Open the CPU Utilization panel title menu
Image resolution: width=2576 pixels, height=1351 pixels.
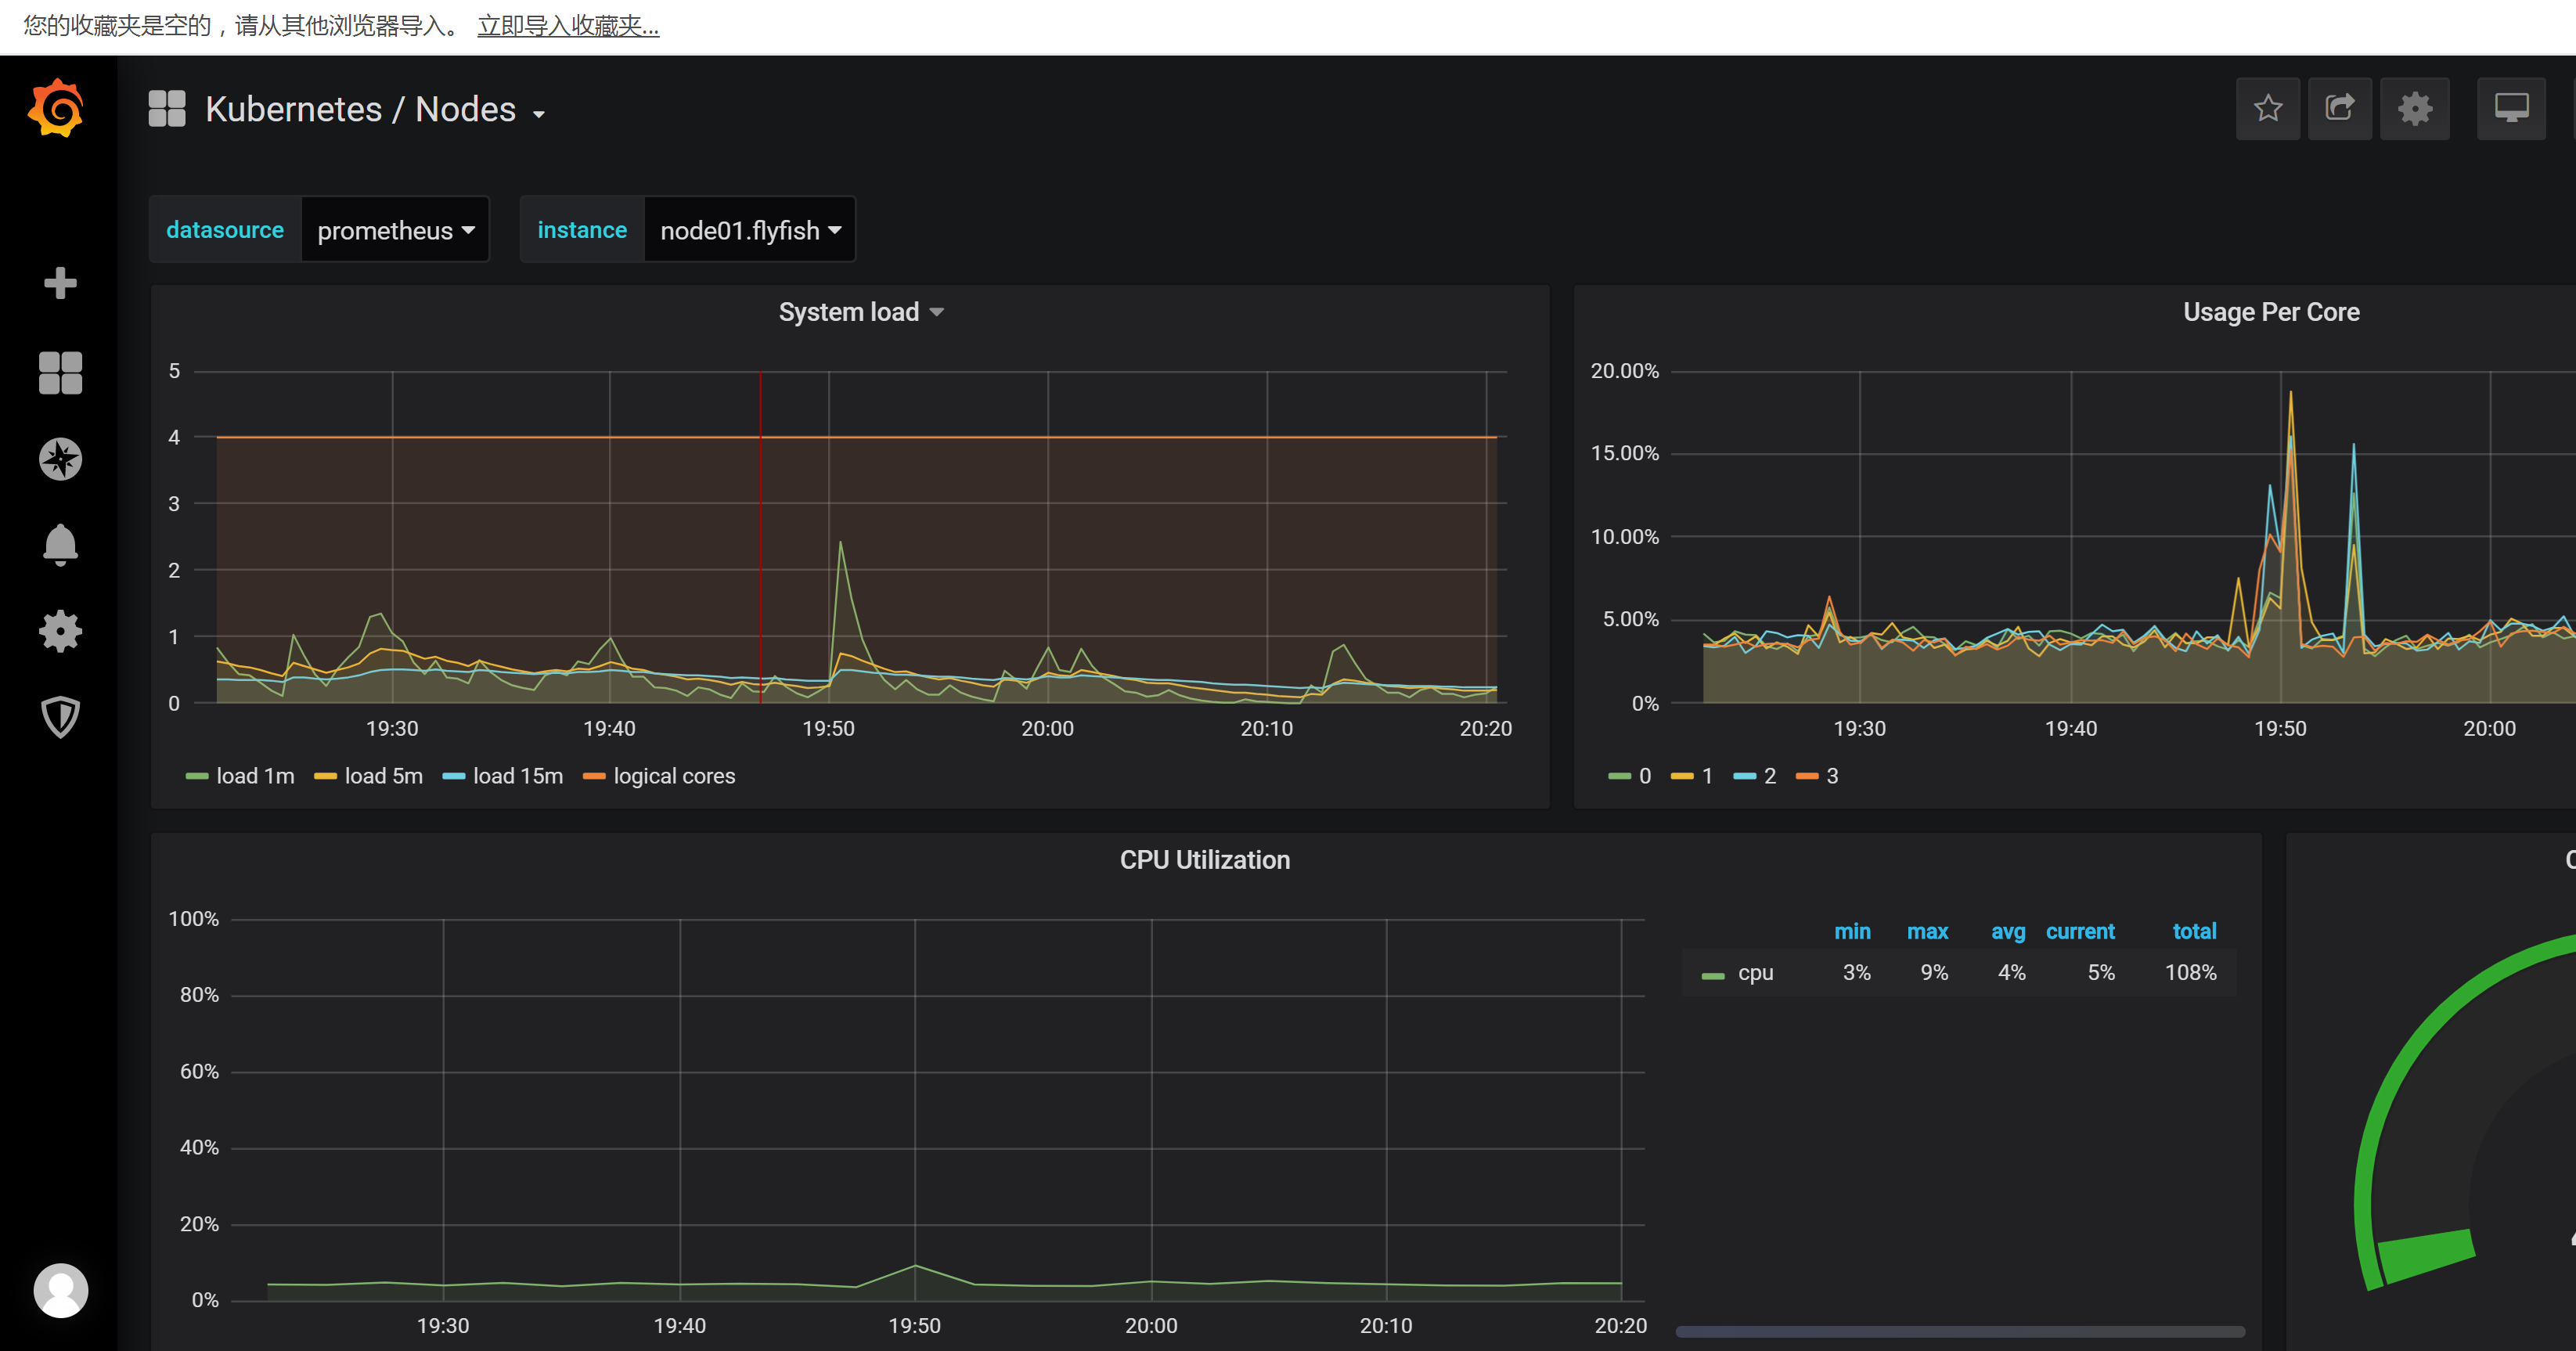point(1204,860)
